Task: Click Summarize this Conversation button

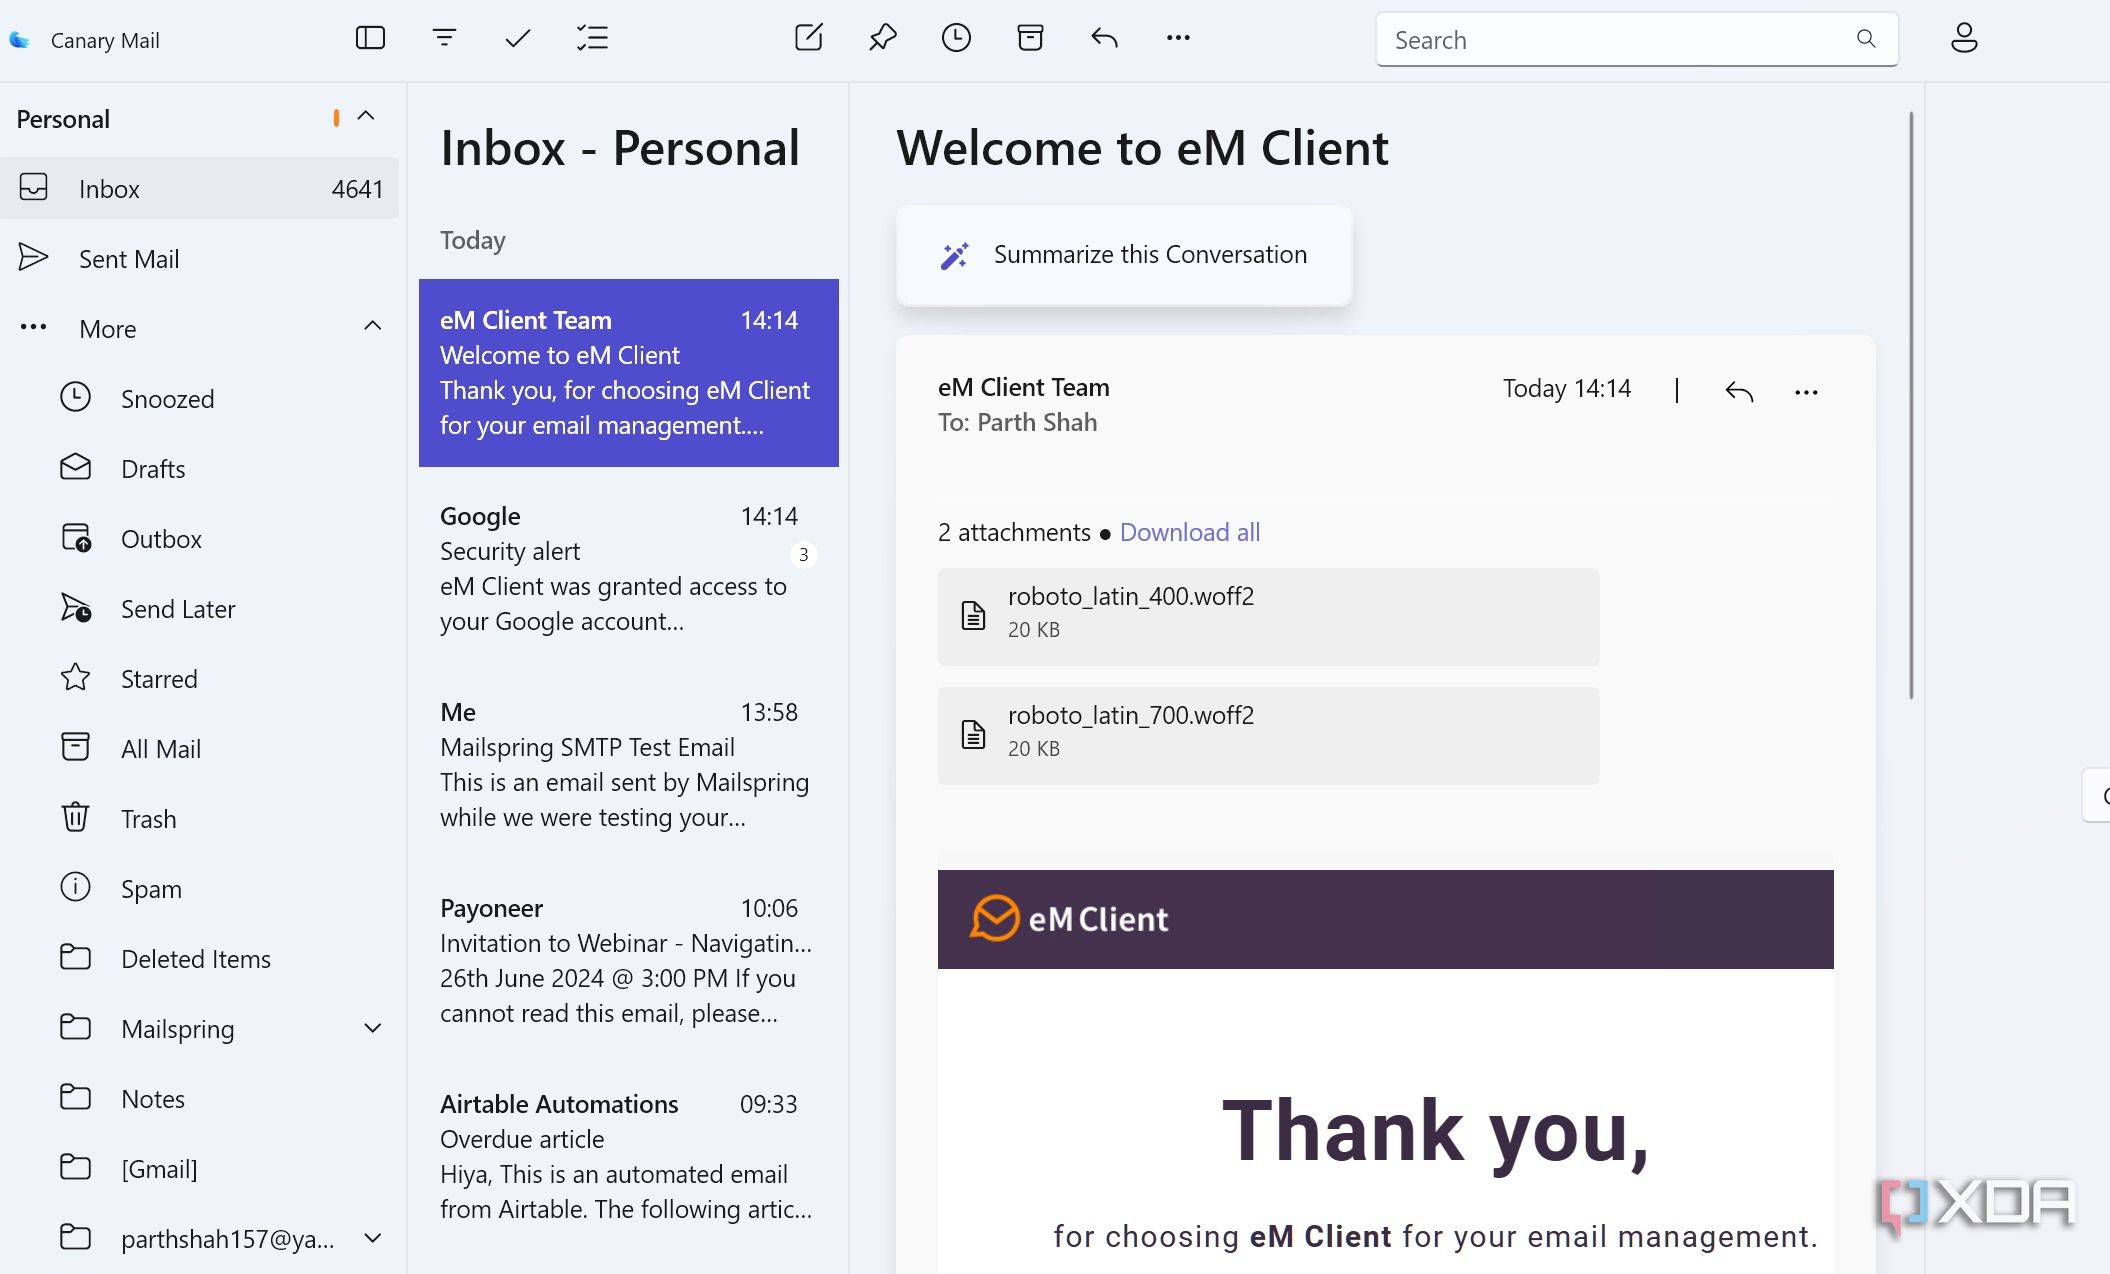Action: (1124, 255)
